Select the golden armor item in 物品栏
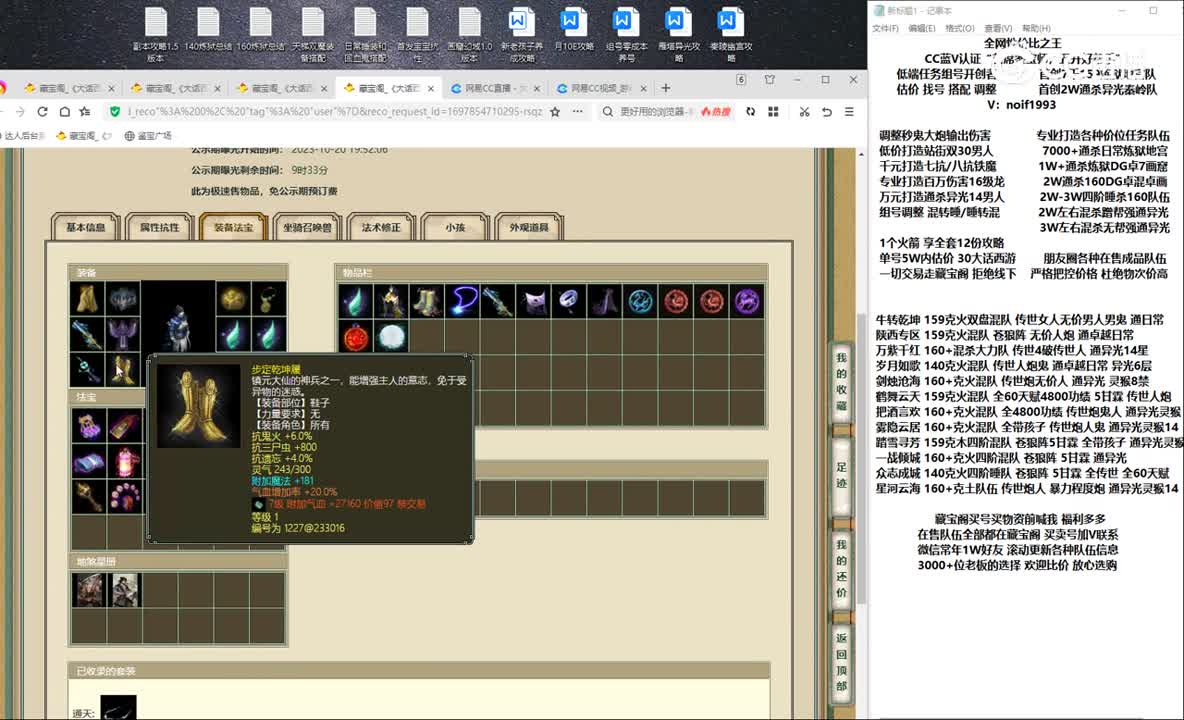 click(x=391, y=301)
